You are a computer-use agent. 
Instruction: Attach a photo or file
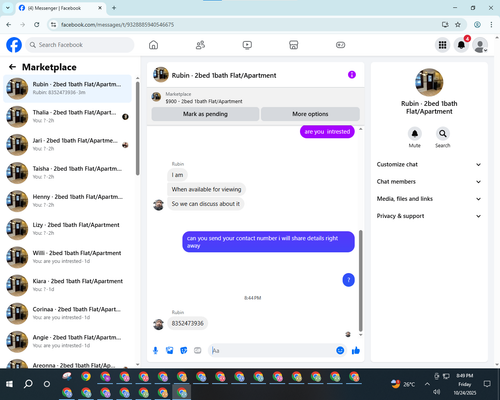[x=169, y=350]
